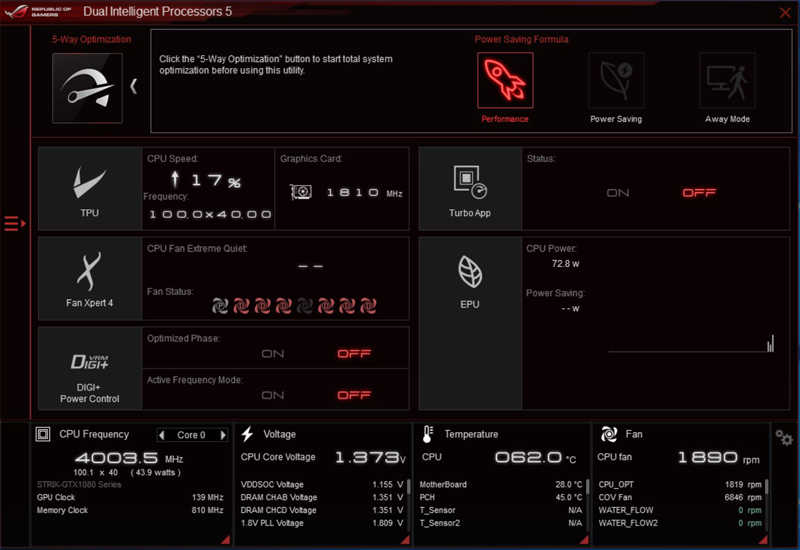Turn Active Frequency Mode OFF
800x550 pixels.
point(354,395)
